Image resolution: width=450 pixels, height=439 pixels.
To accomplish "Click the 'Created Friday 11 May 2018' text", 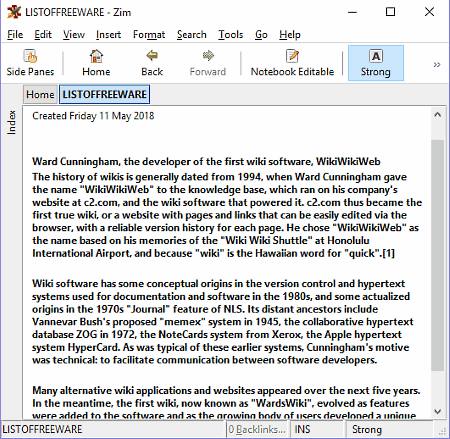I will (x=93, y=116).
